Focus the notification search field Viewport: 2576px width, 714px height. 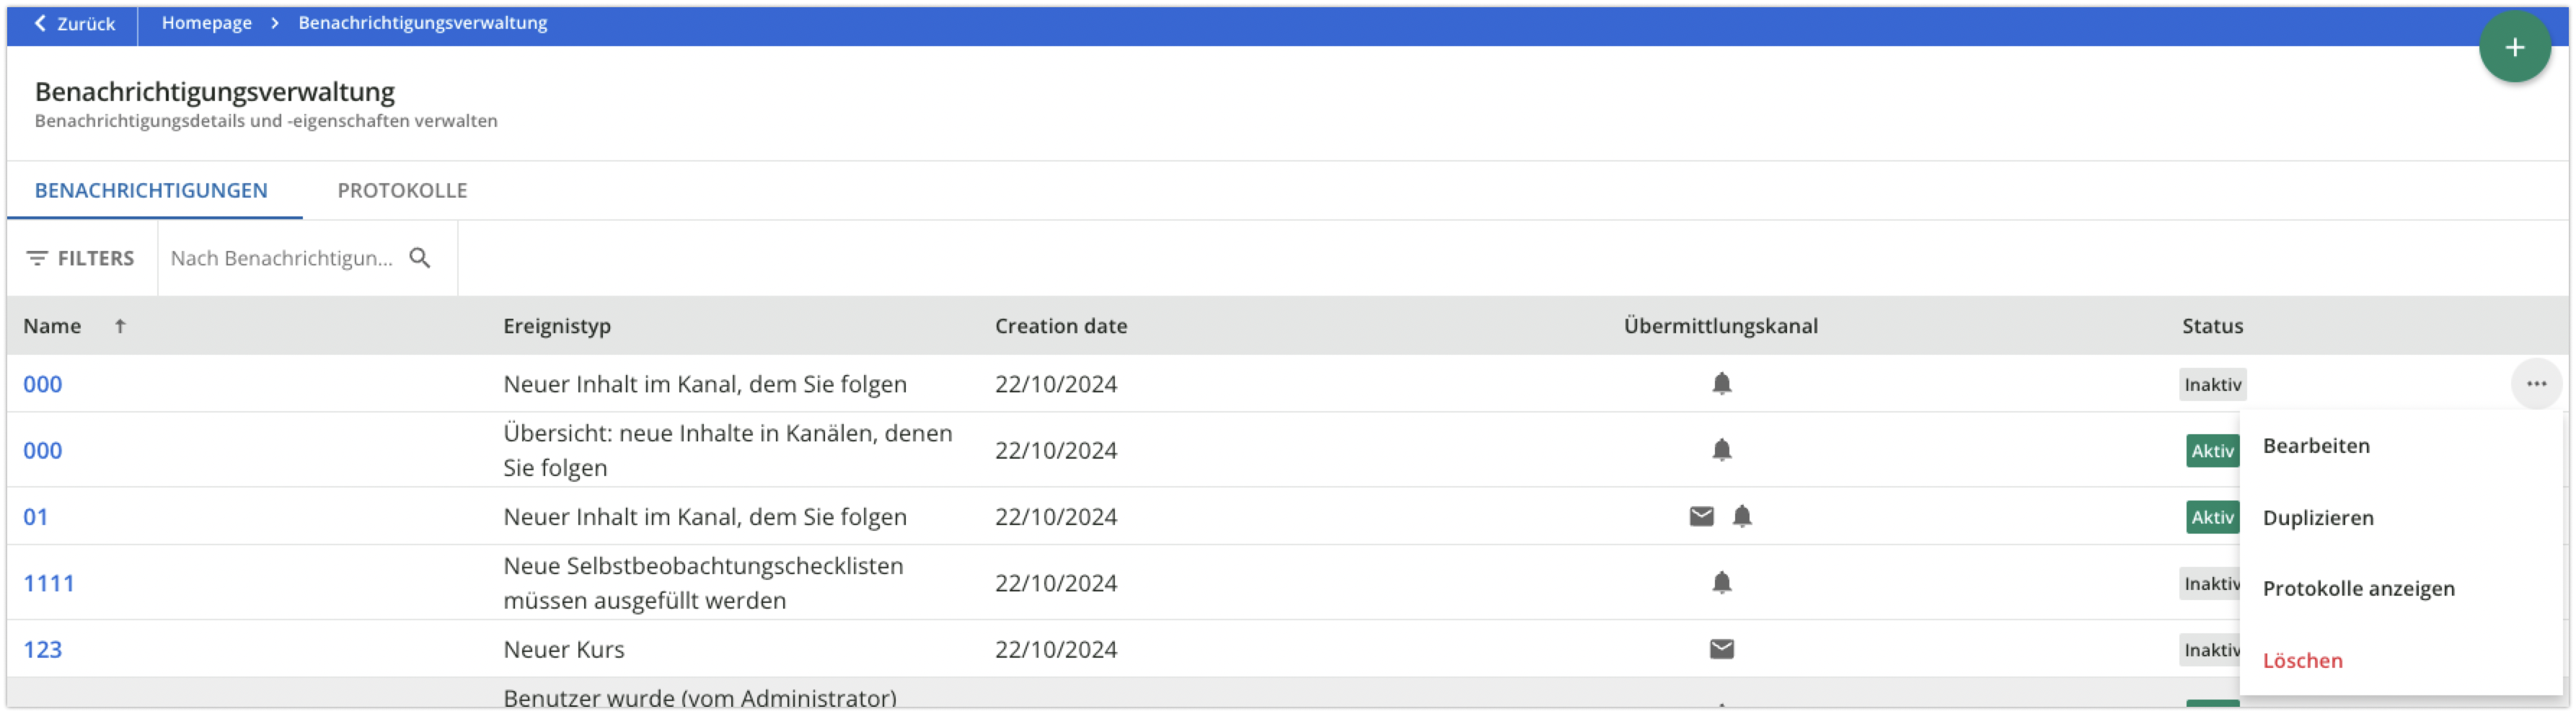pos(281,258)
